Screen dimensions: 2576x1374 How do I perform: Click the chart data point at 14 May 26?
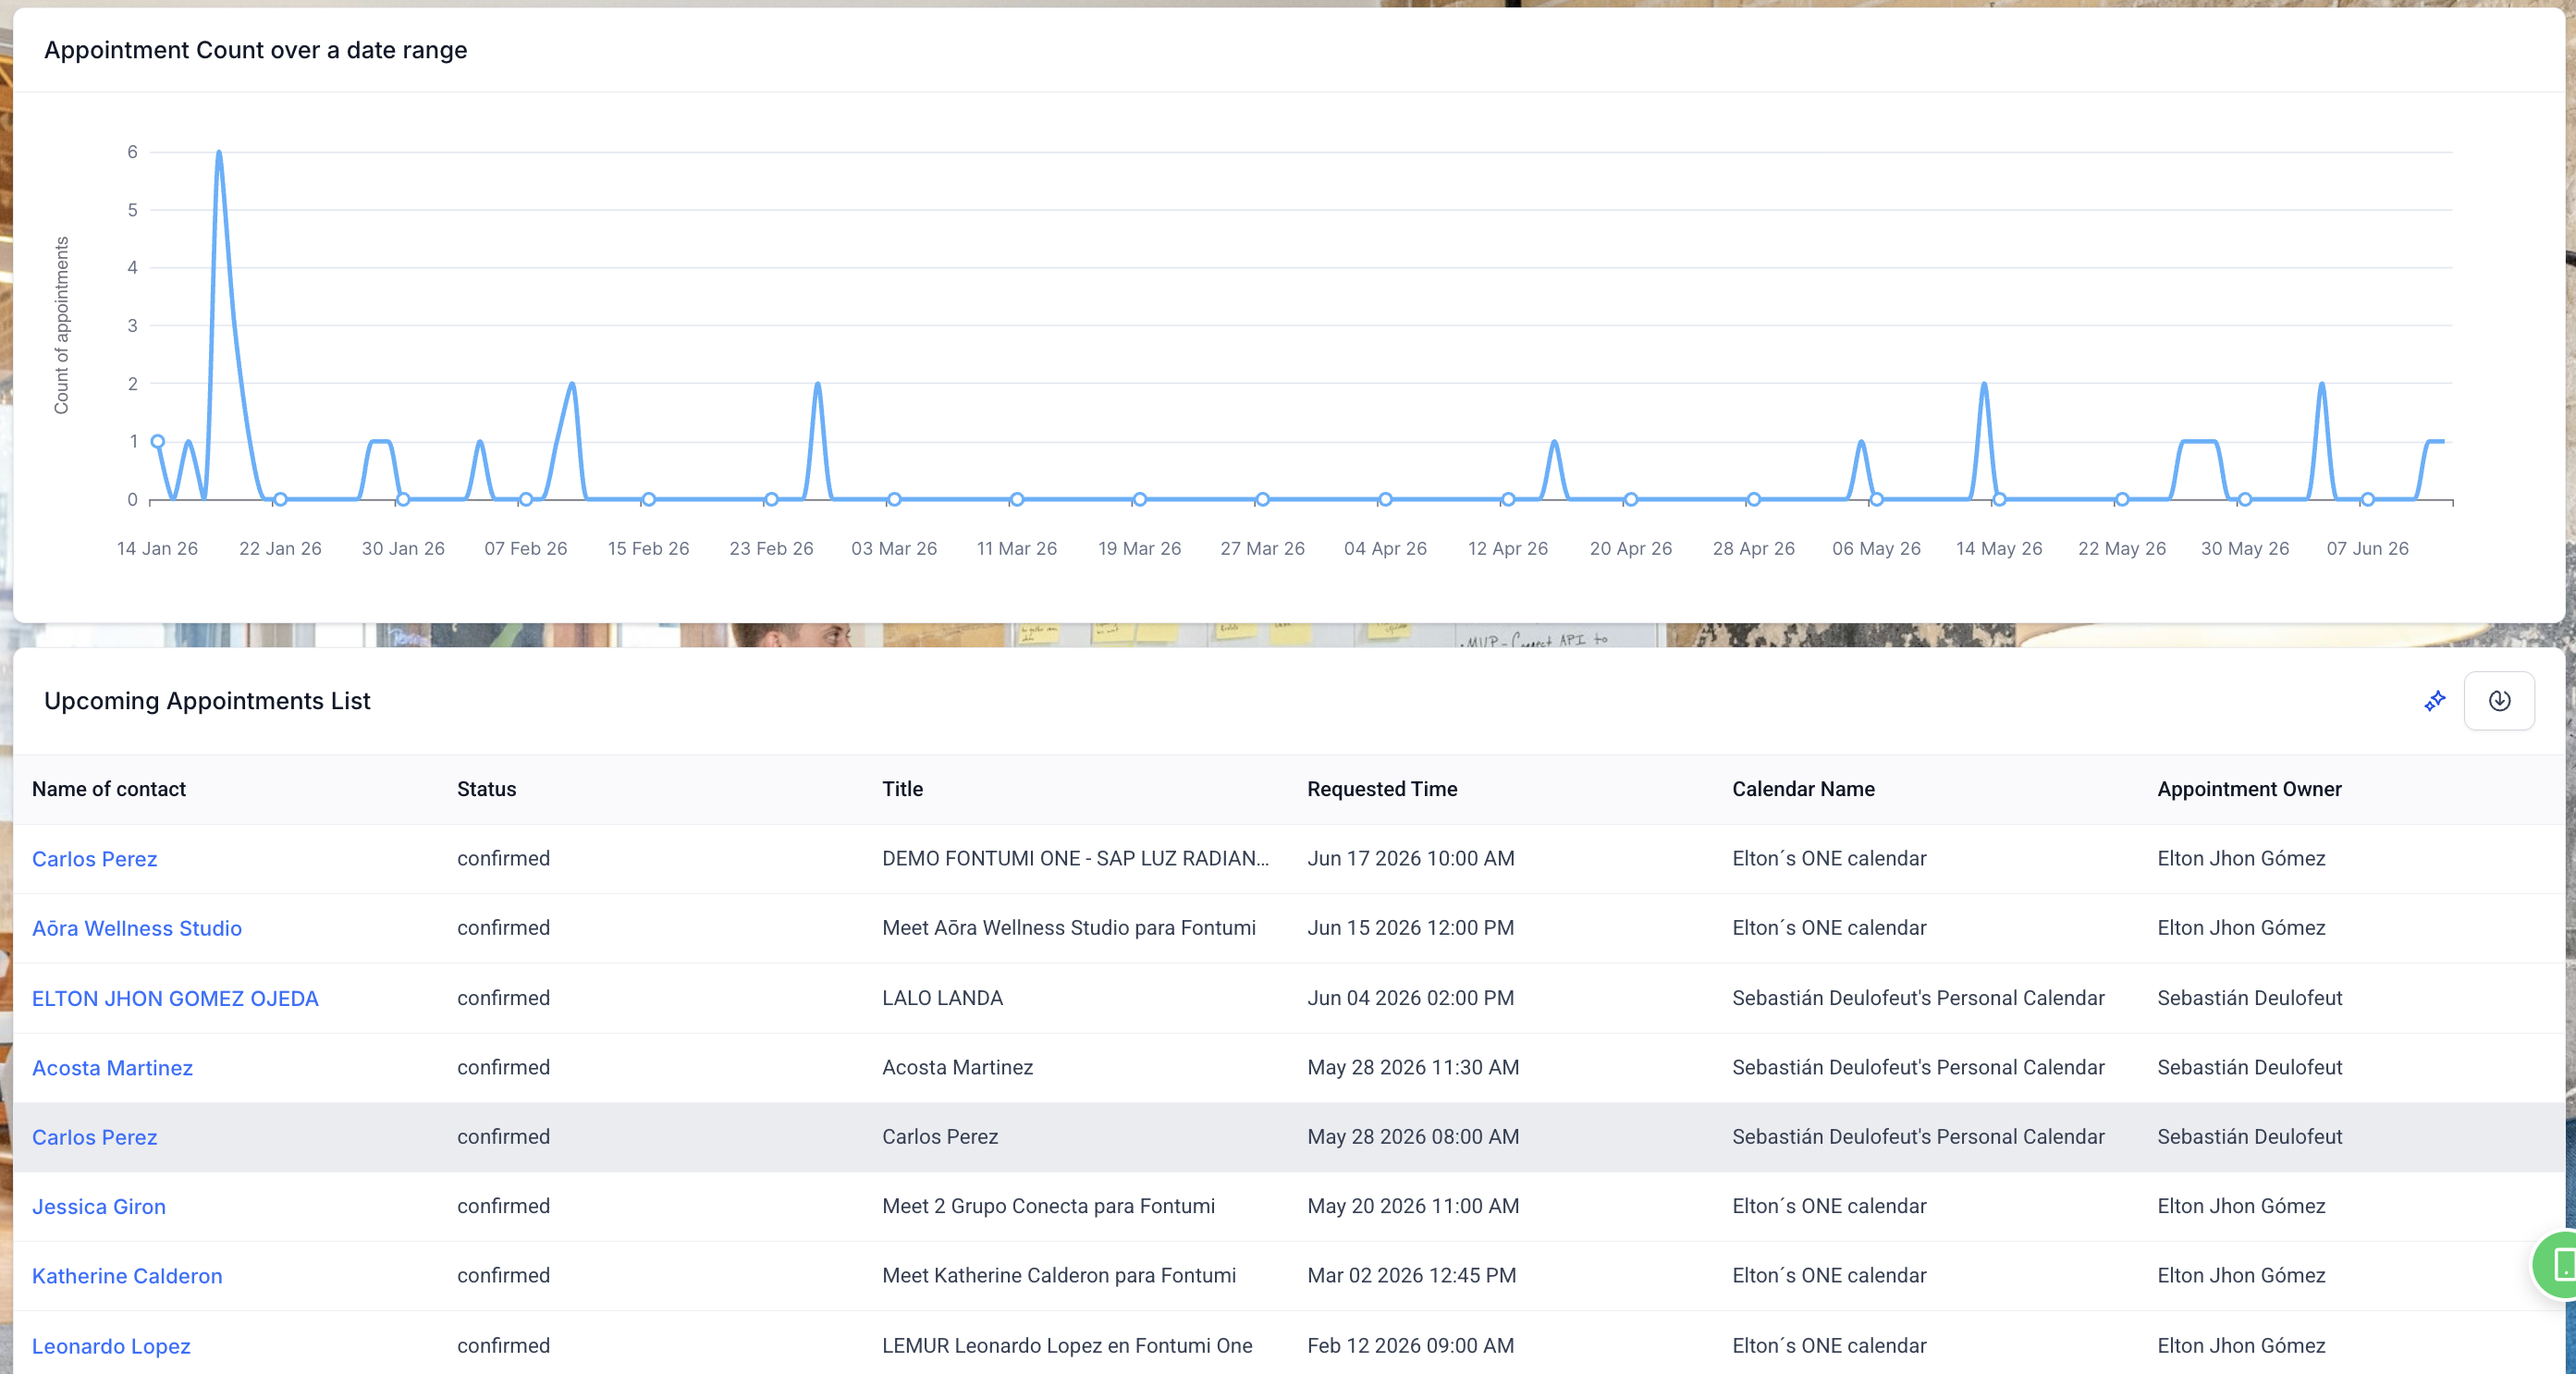[1999, 499]
